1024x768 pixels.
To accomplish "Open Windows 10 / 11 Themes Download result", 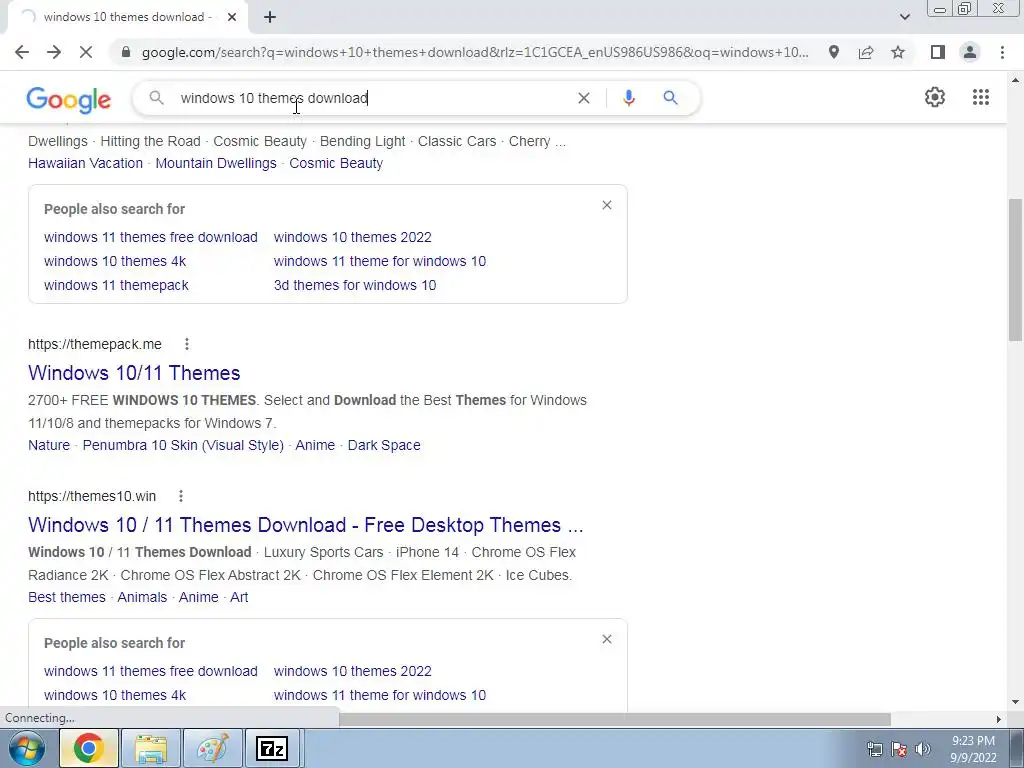I will point(306,525).
